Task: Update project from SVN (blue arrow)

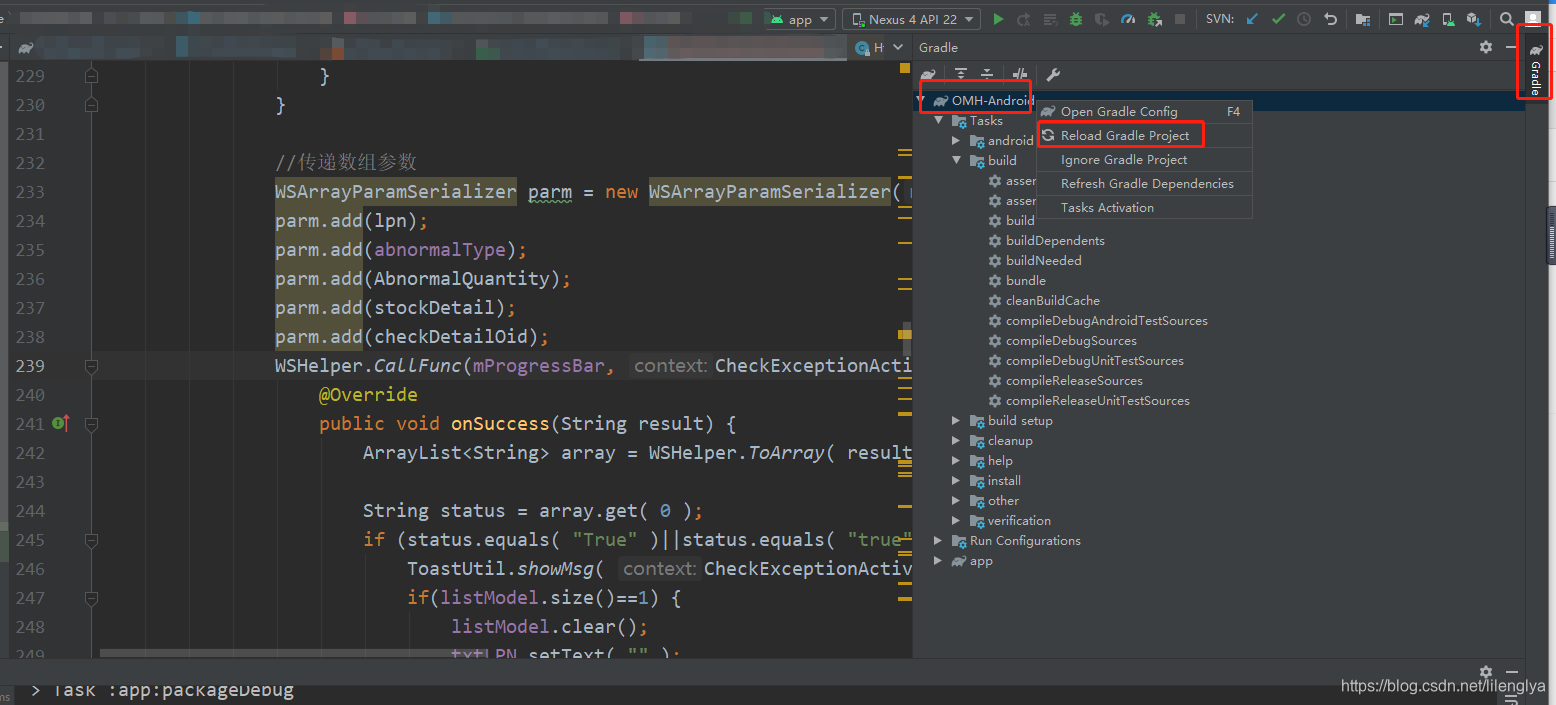Action: 1252,19
